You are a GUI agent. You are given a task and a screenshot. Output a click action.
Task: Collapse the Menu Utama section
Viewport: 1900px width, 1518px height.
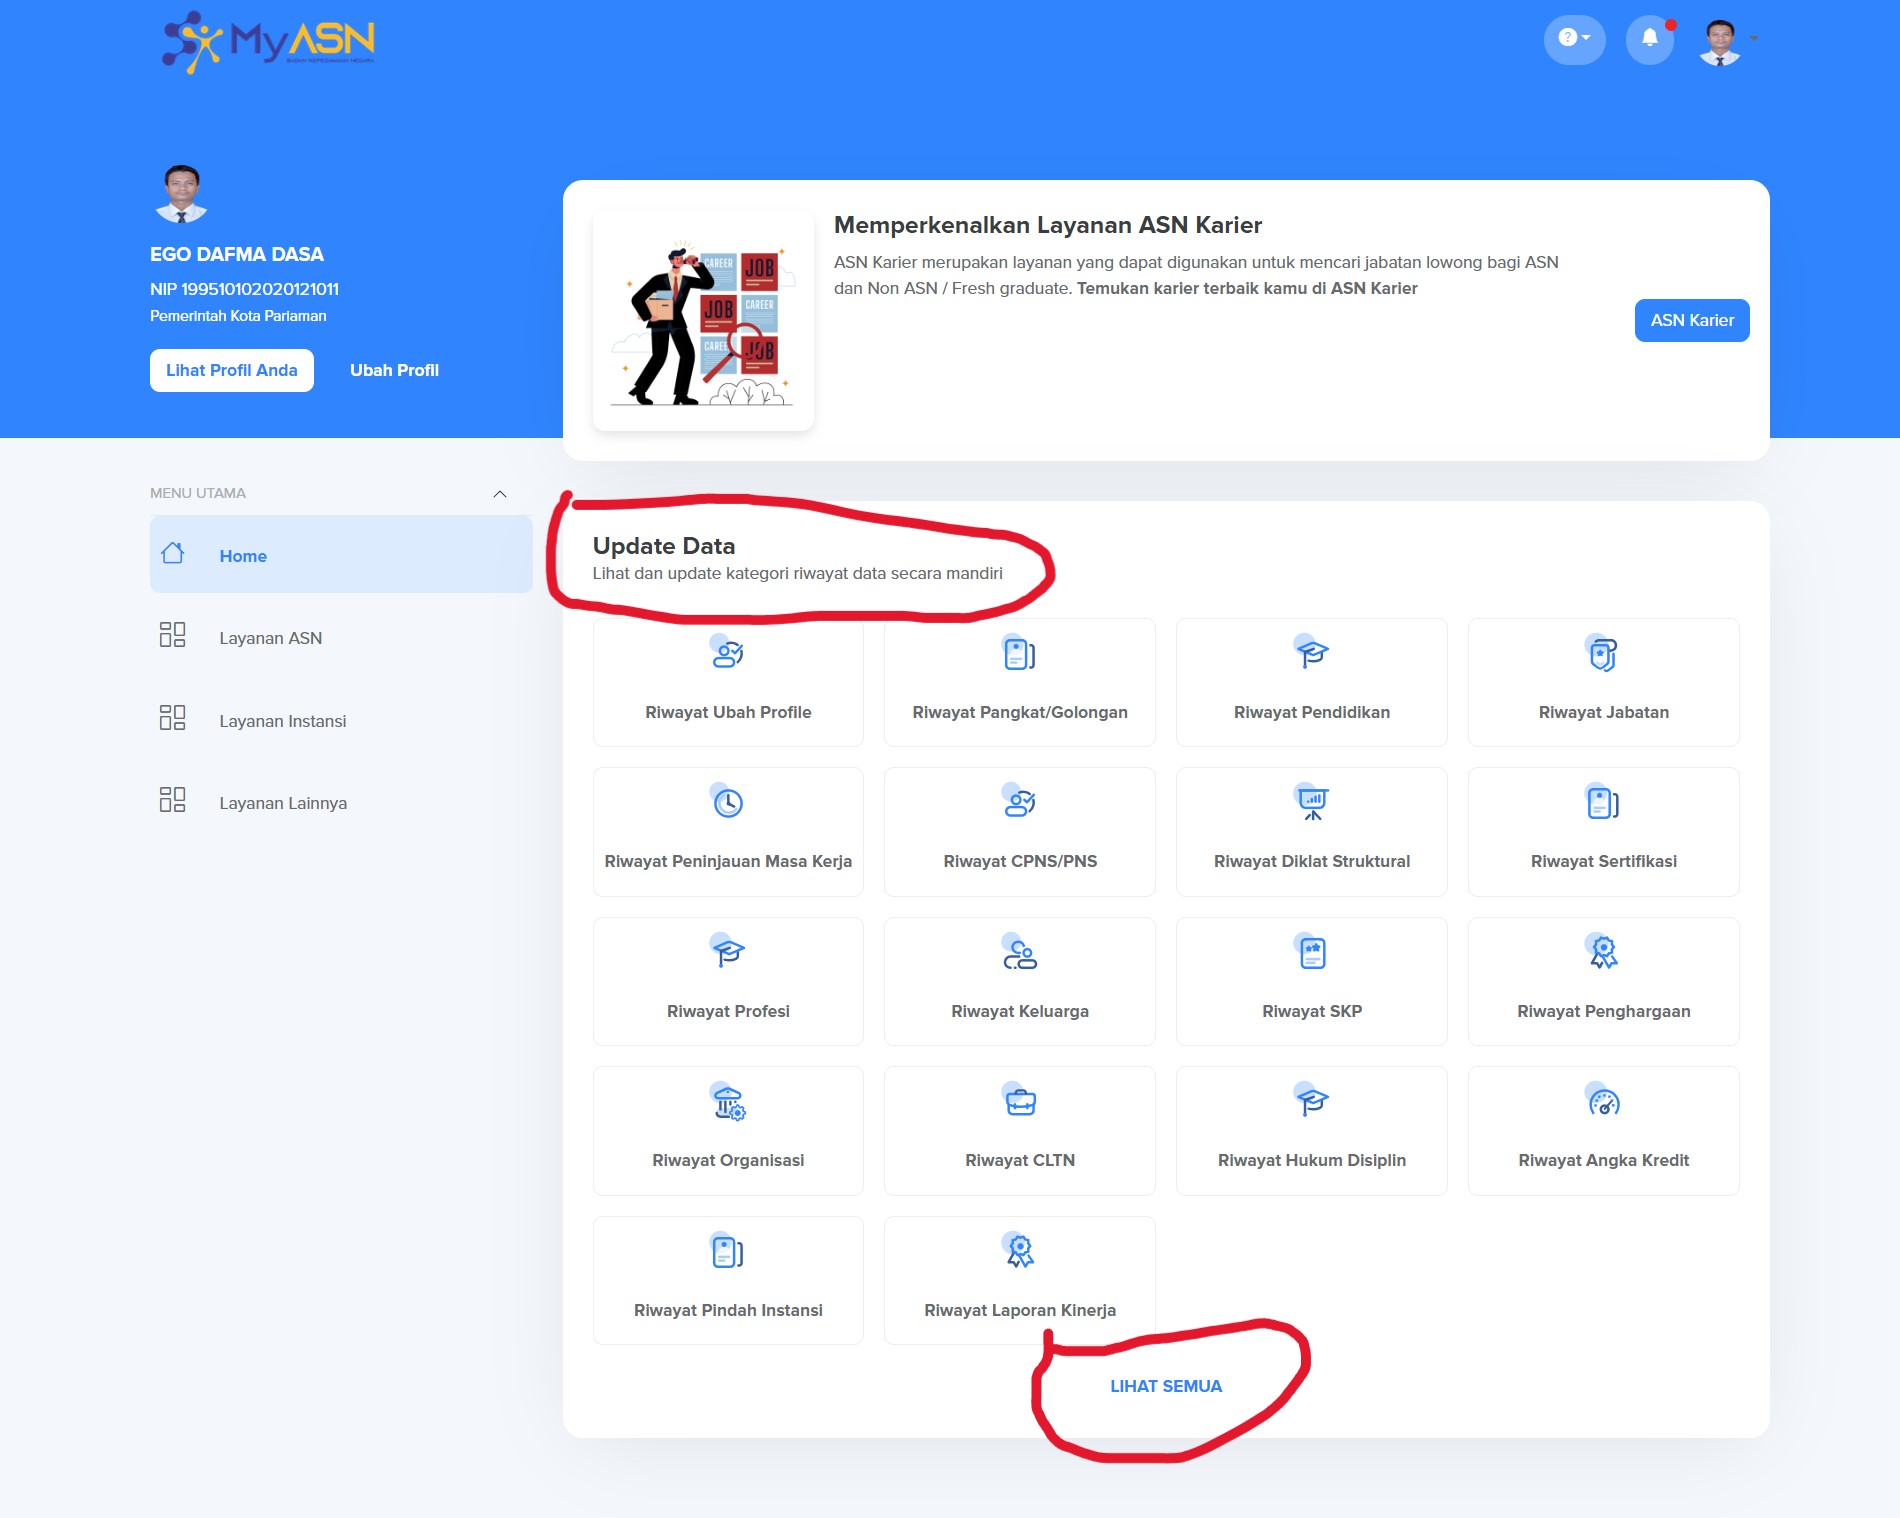pyautogui.click(x=500, y=494)
